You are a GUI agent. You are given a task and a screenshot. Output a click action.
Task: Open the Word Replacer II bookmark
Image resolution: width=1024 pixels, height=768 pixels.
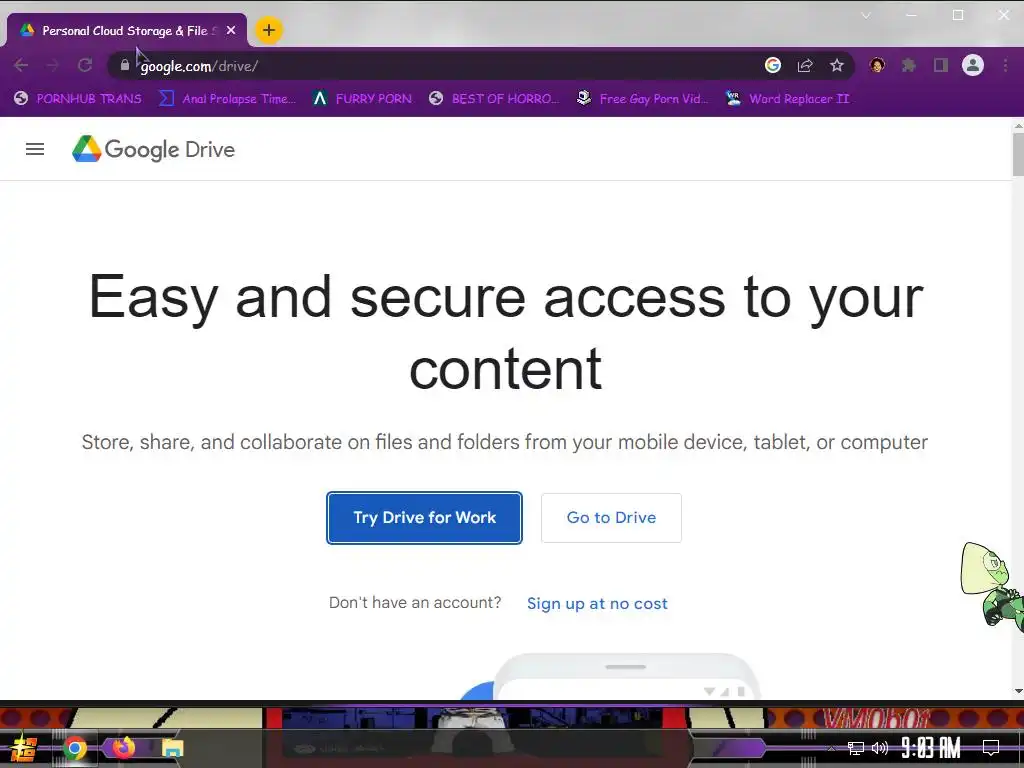point(788,99)
